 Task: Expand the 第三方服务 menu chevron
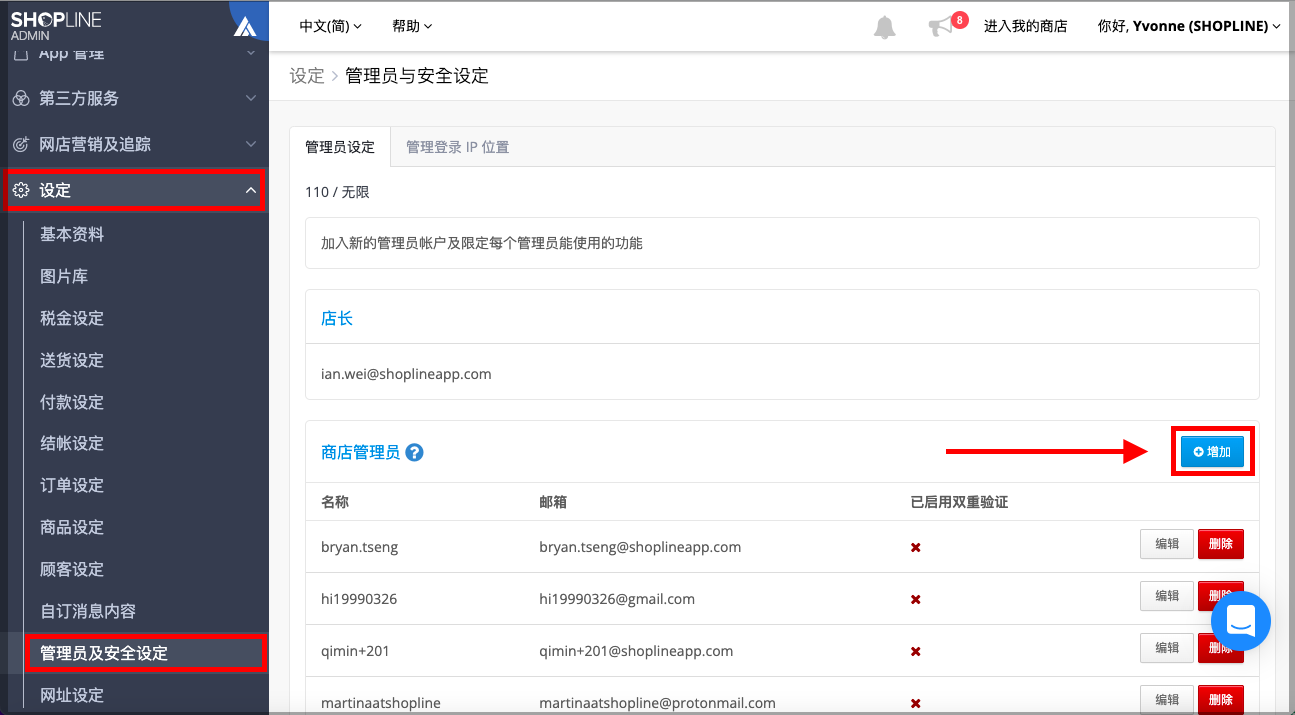(250, 98)
